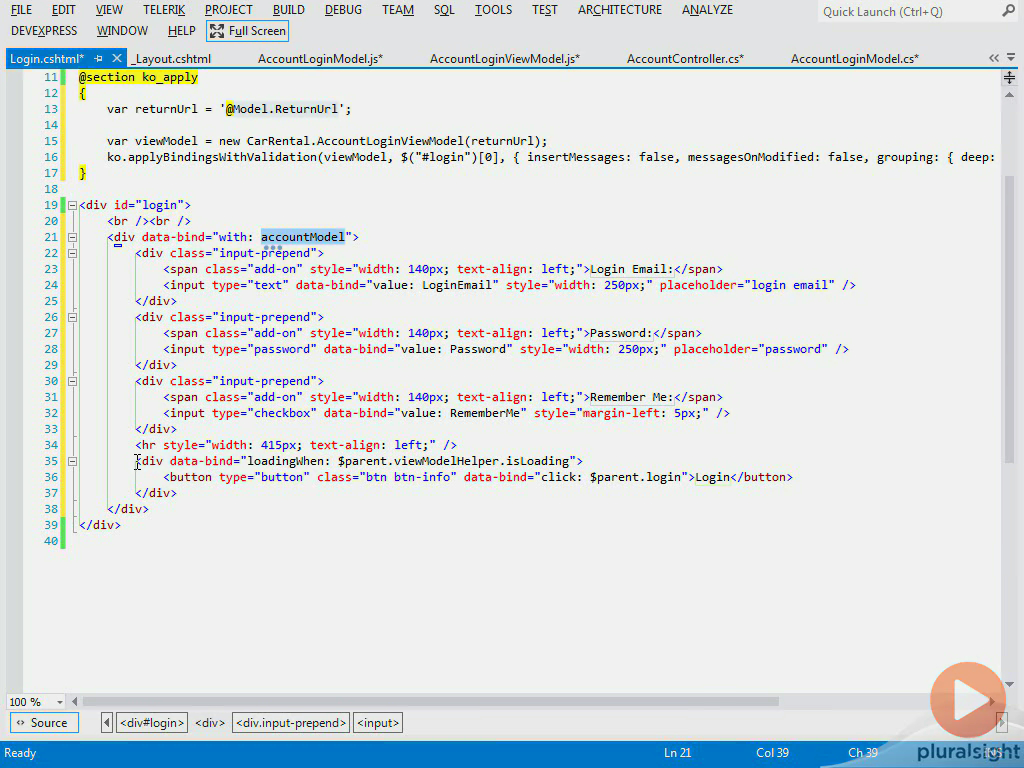1024x768 pixels.
Task: Open the HELP menu
Action: coord(182,31)
